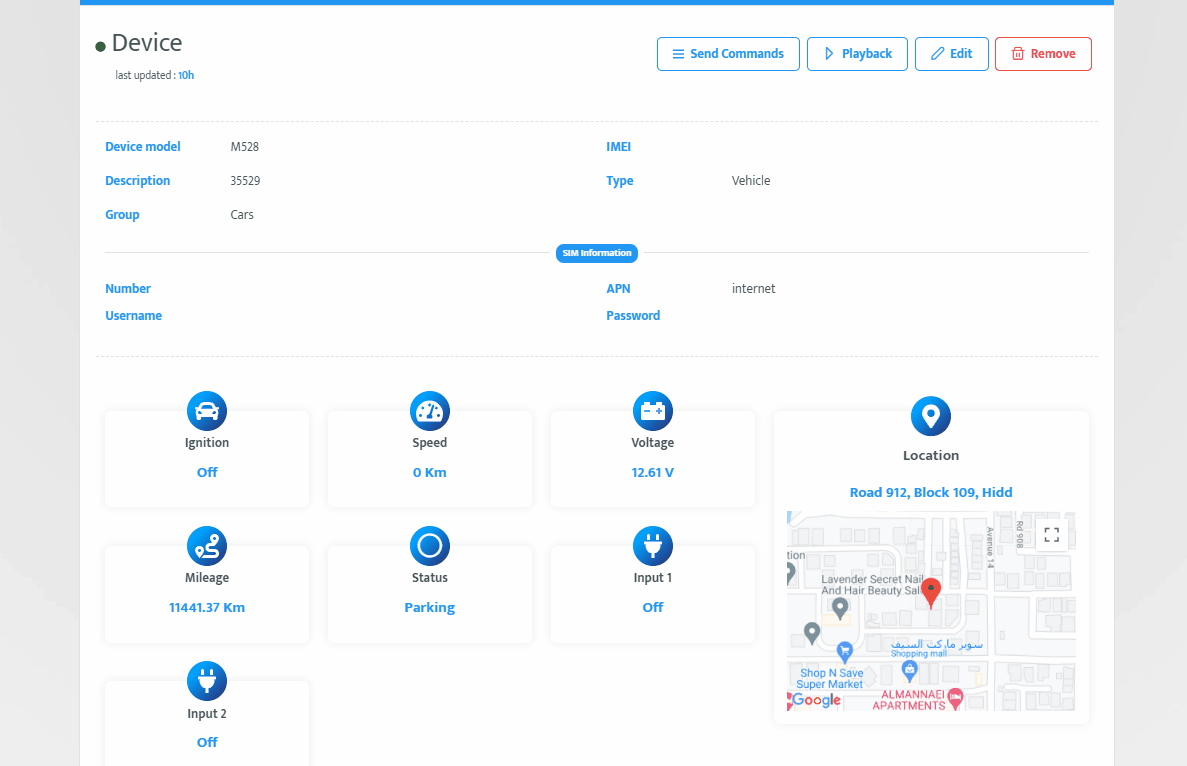Click the ALMANNAEI Apartments map marker
This screenshot has height=766, width=1187.
[955, 698]
